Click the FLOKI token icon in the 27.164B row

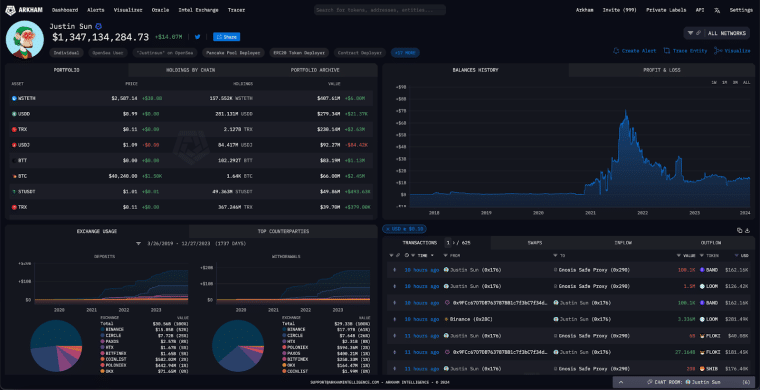tap(702, 352)
